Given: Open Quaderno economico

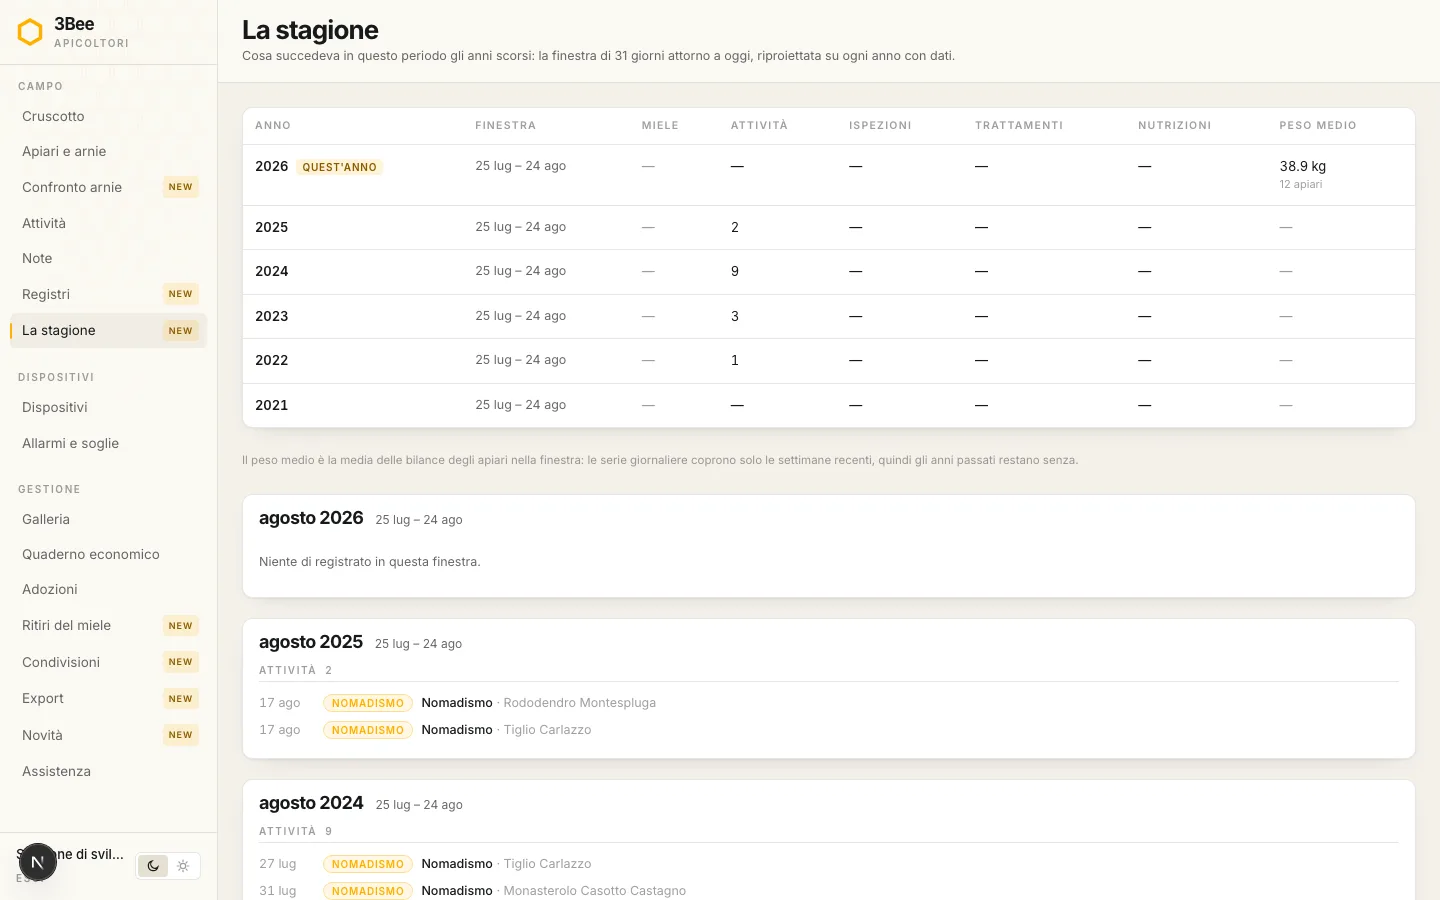Looking at the screenshot, I should [x=108, y=554].
